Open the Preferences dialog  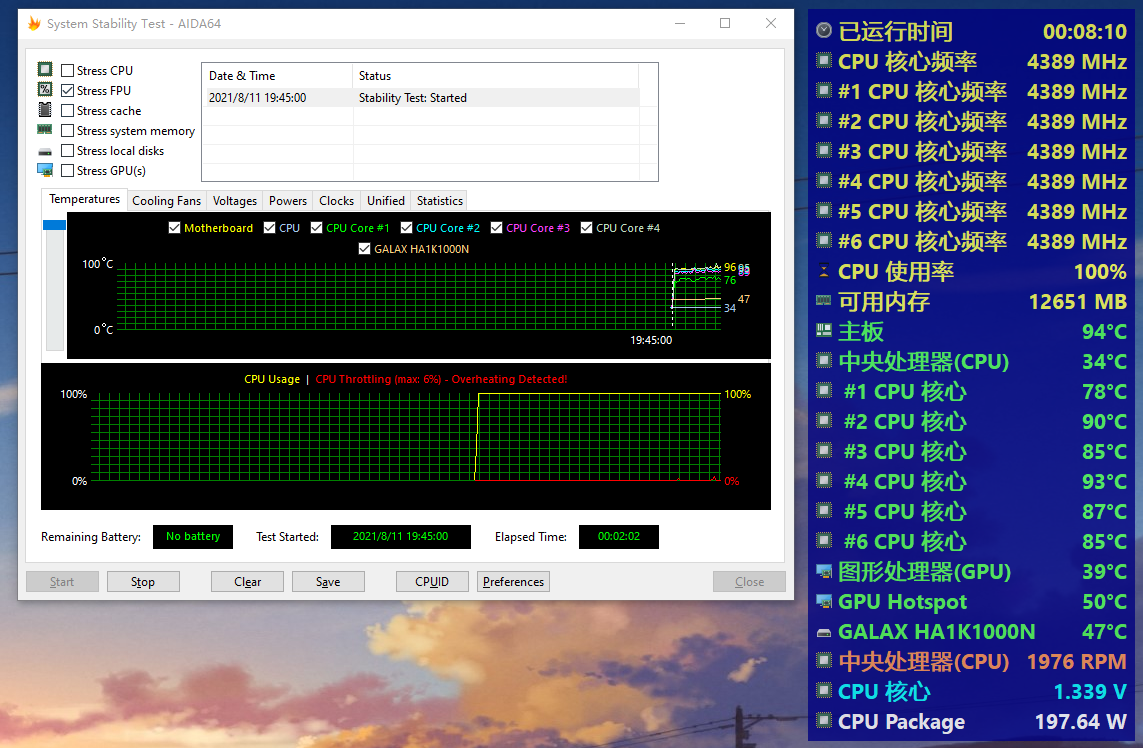coord(513,582)
